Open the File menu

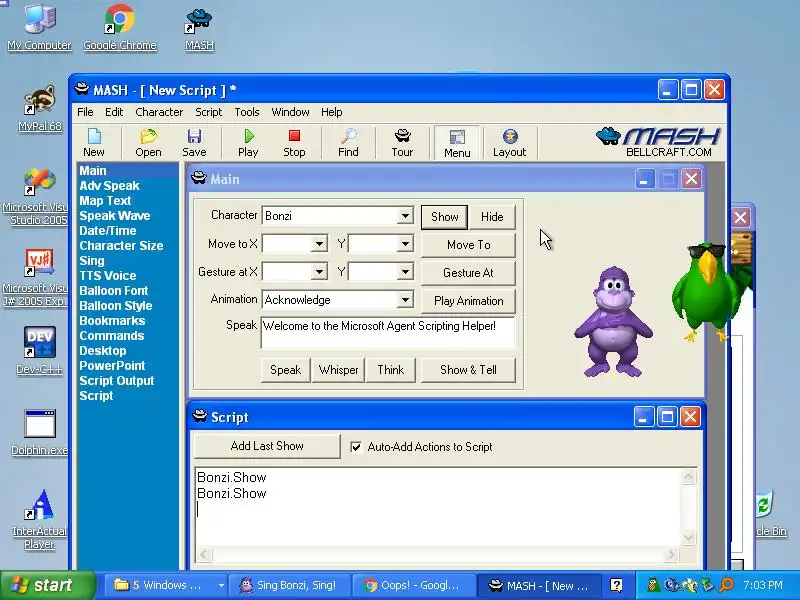85,112
